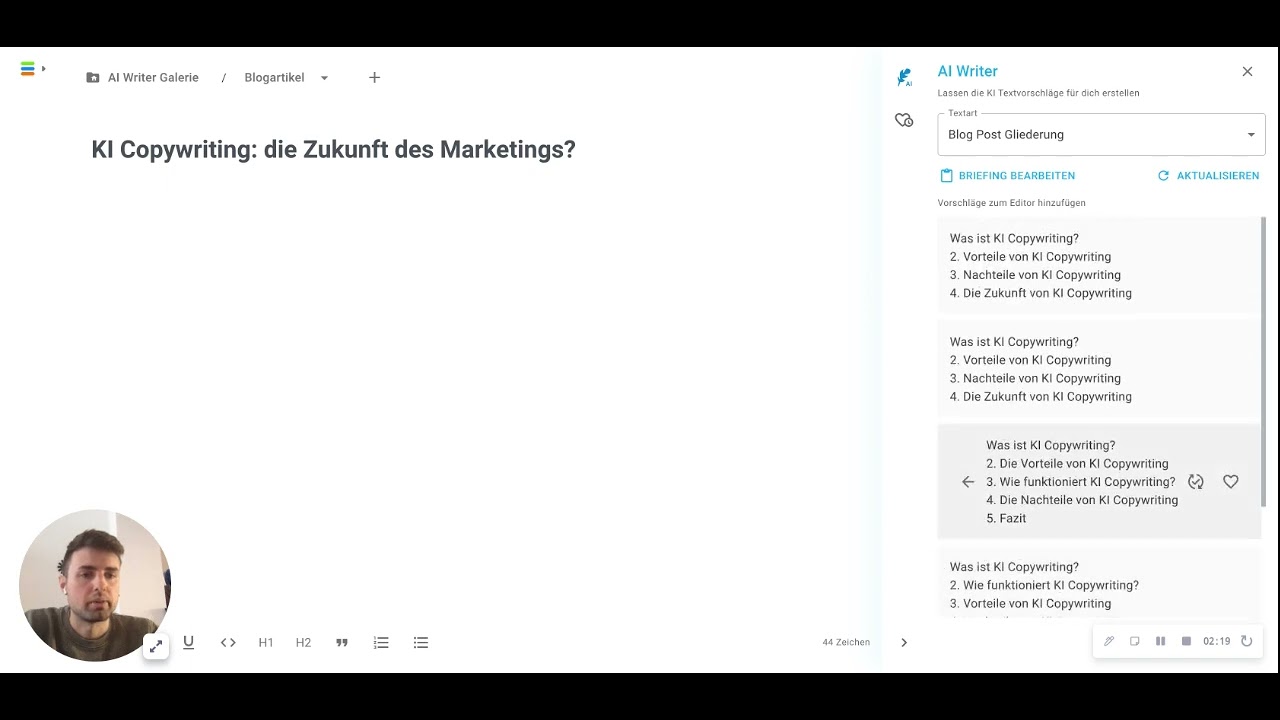Viewport: 1280px width, 720px height.
Task: Pause the screen recording
Action: (1161, 641)
